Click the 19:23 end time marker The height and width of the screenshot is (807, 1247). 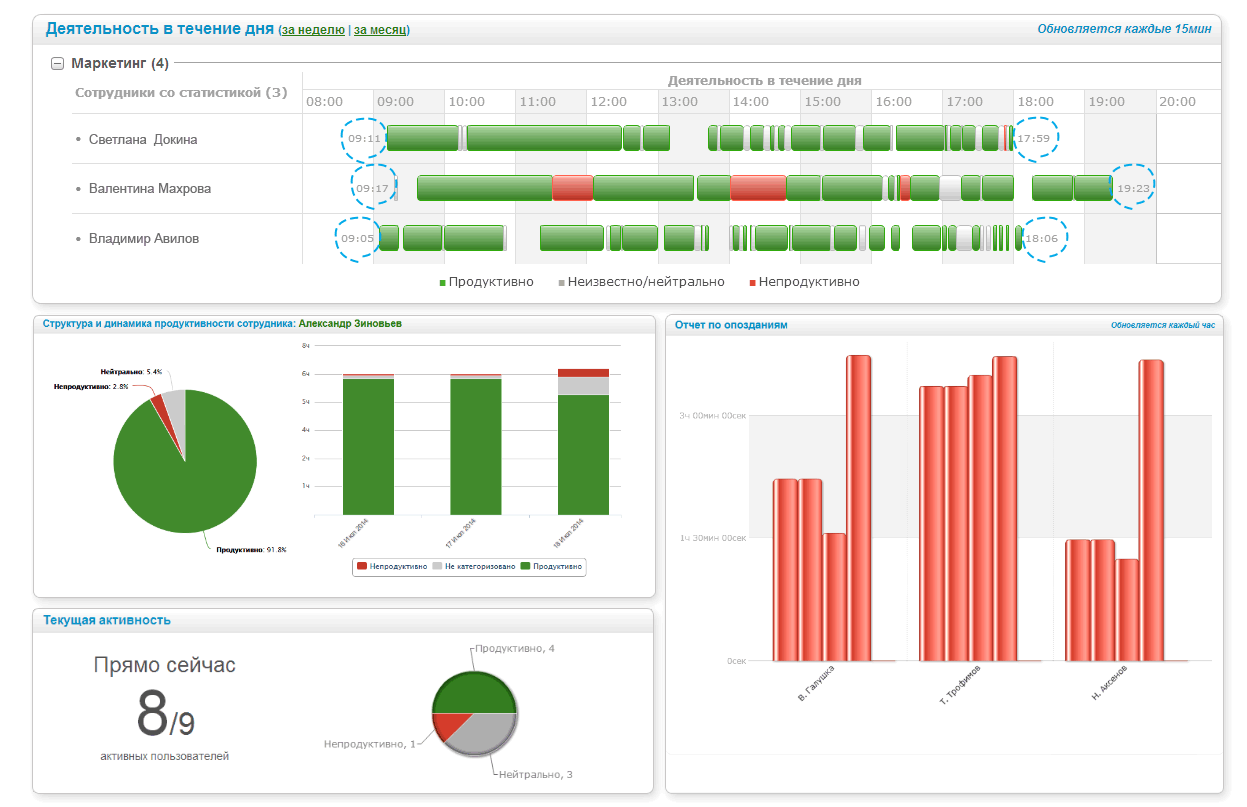pos(1134,188)
